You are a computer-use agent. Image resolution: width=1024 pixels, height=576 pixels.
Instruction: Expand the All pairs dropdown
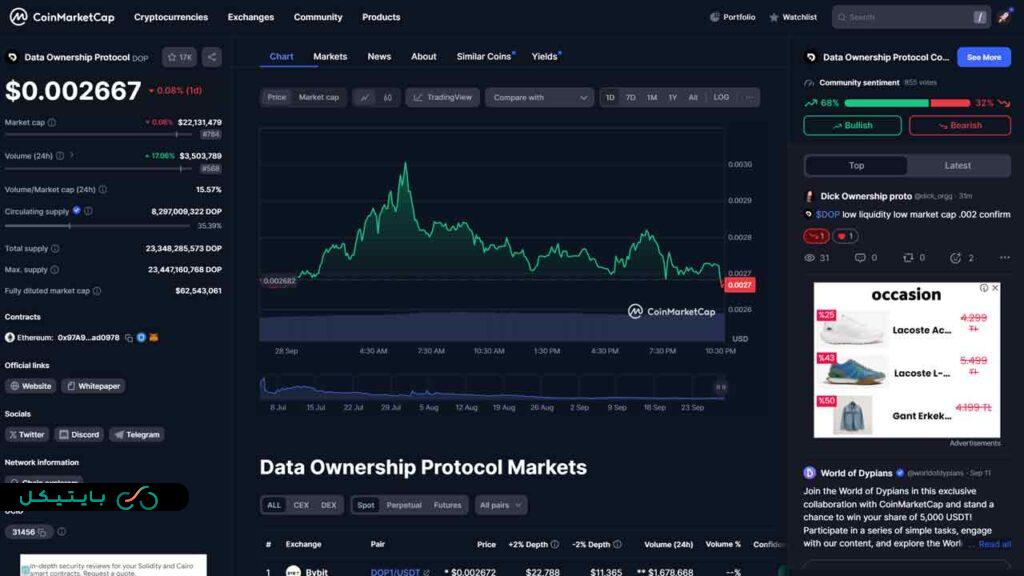coord(501,505)
